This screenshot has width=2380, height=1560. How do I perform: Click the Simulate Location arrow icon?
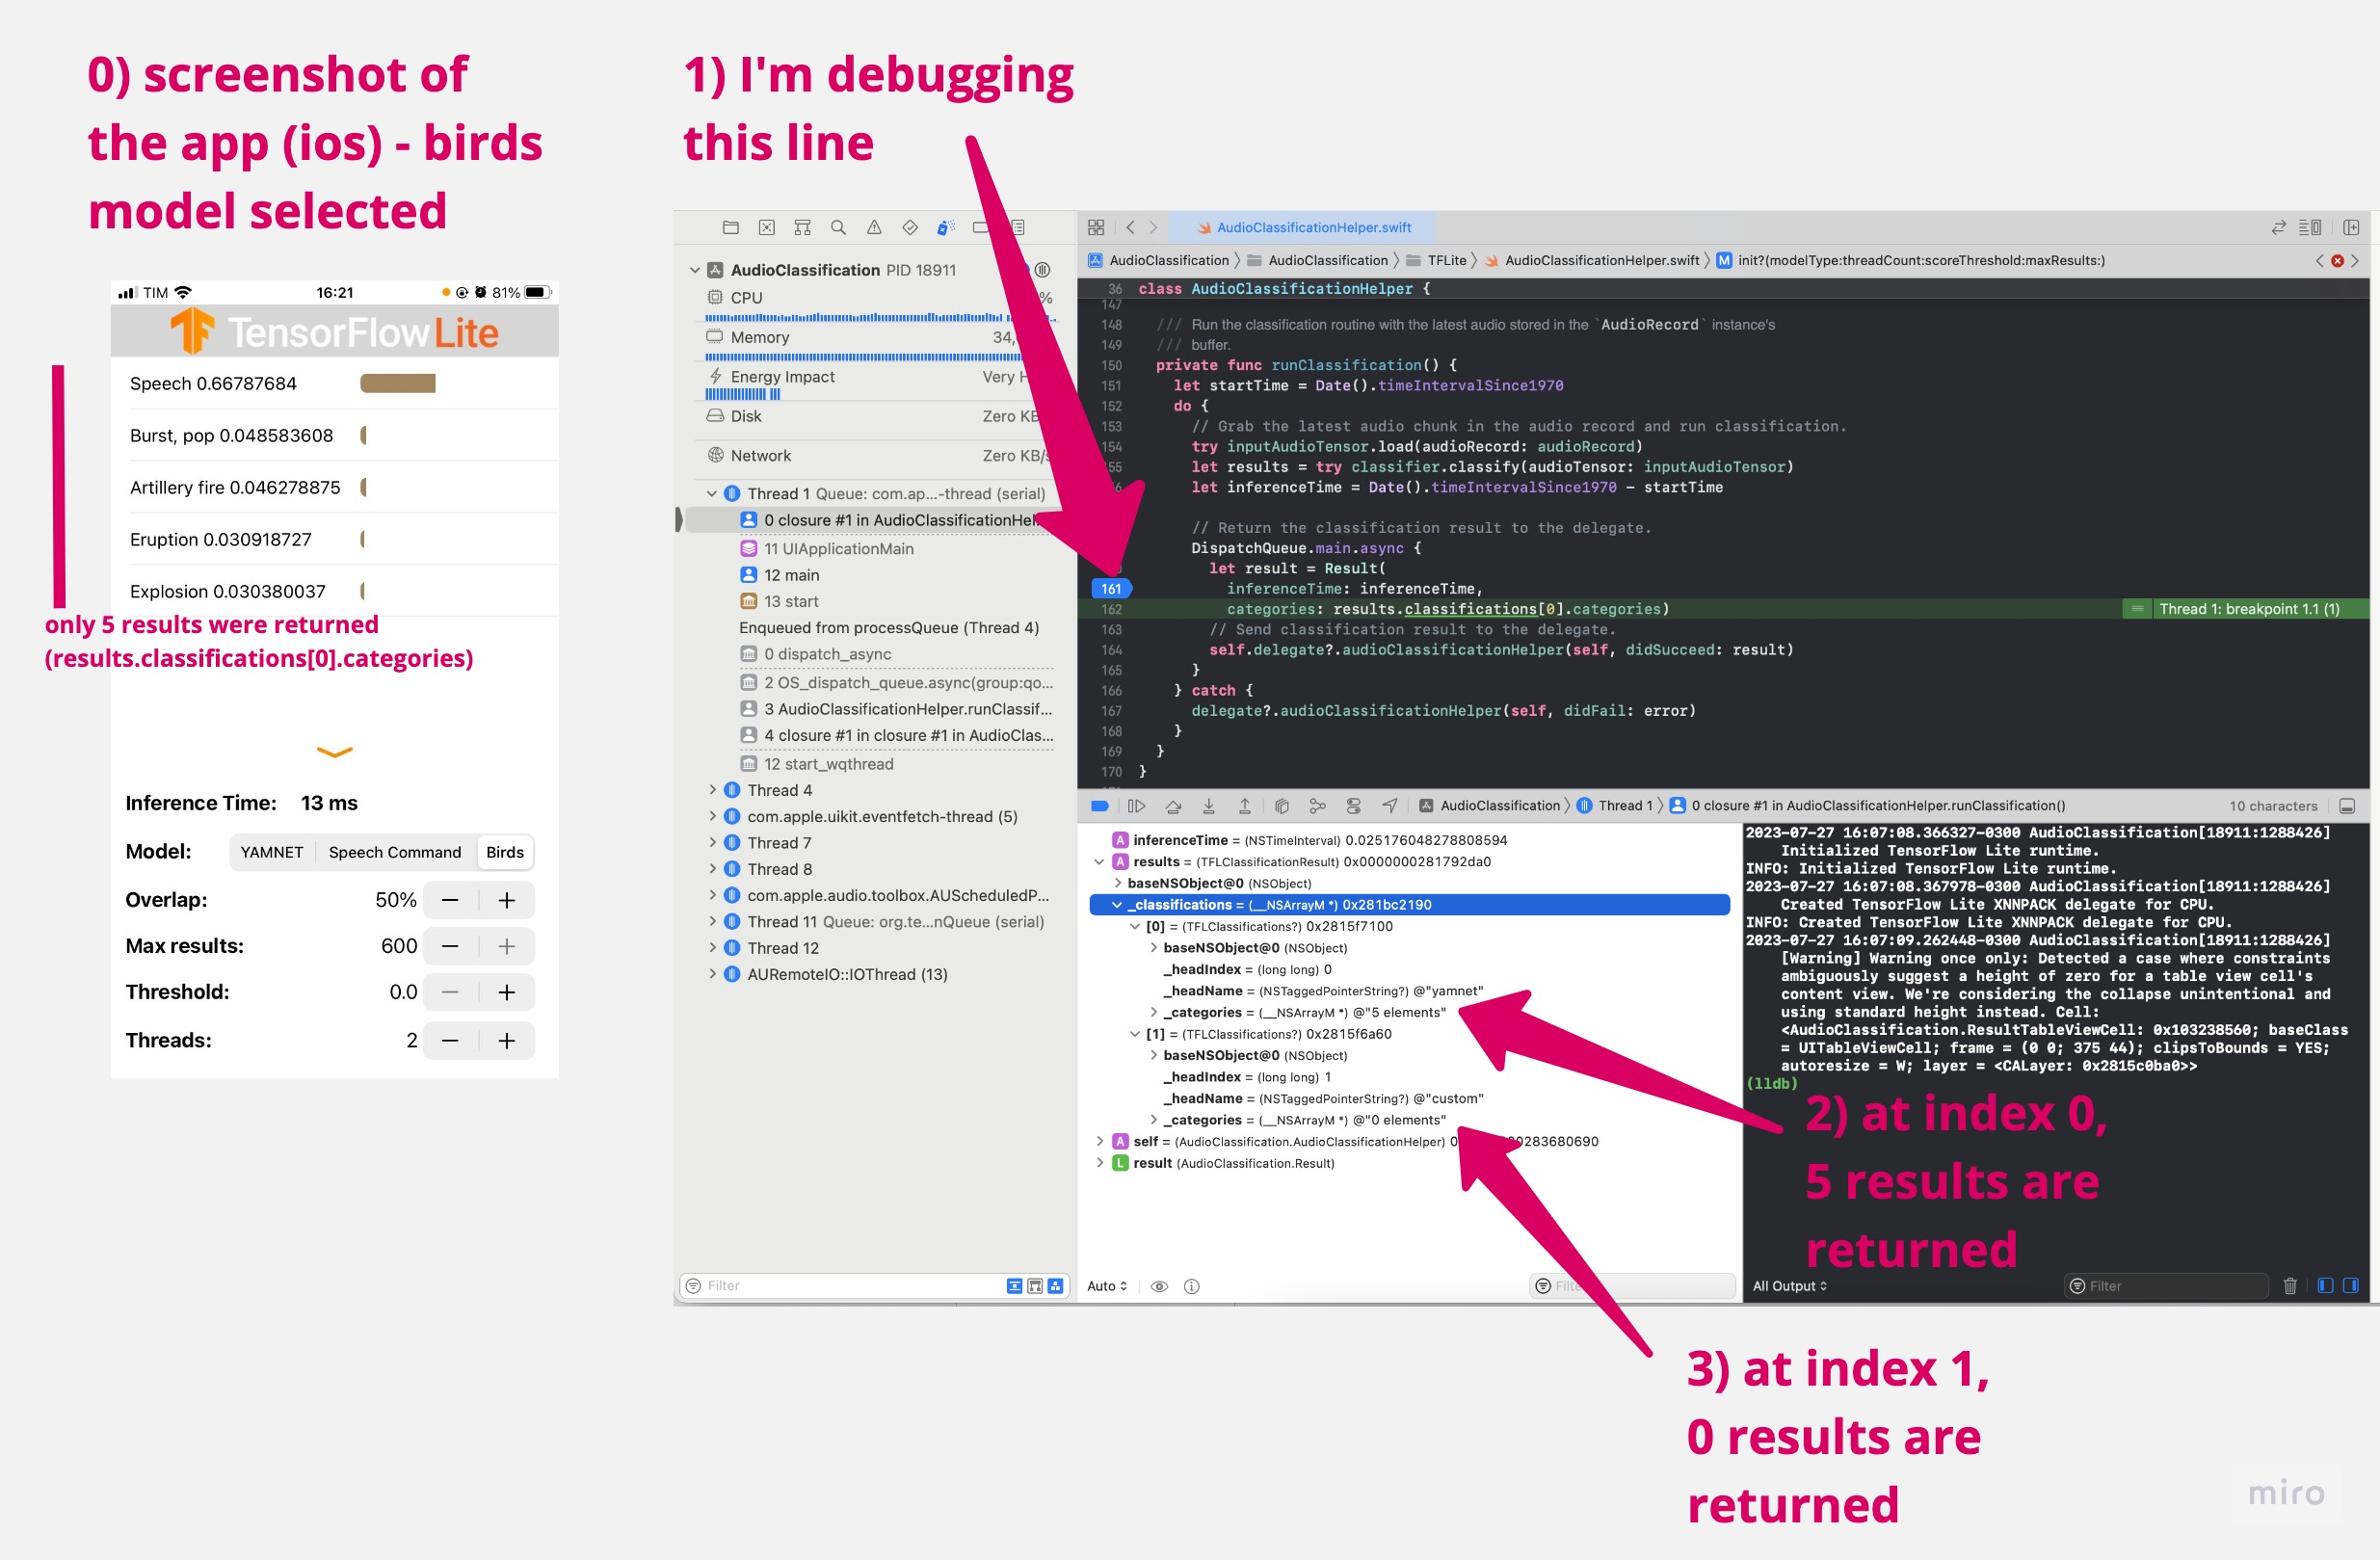(x=1390, y=806)
